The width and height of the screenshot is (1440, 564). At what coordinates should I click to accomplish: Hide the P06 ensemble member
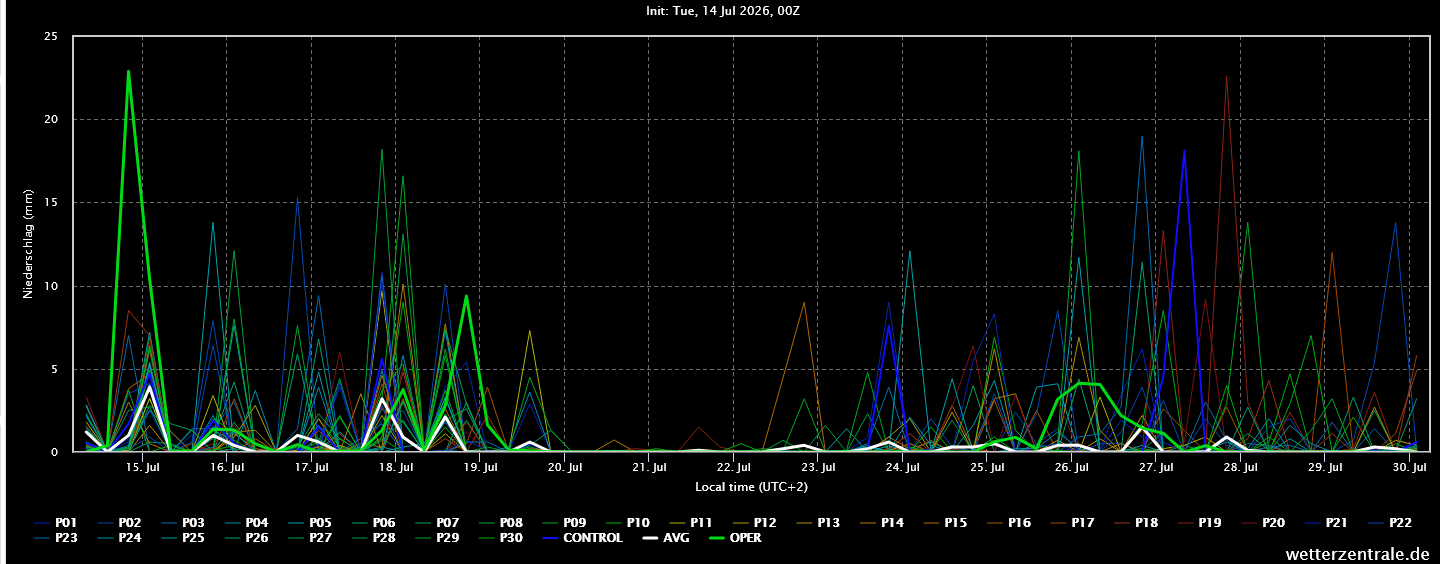pyautogui.click(x=373, y=522)
